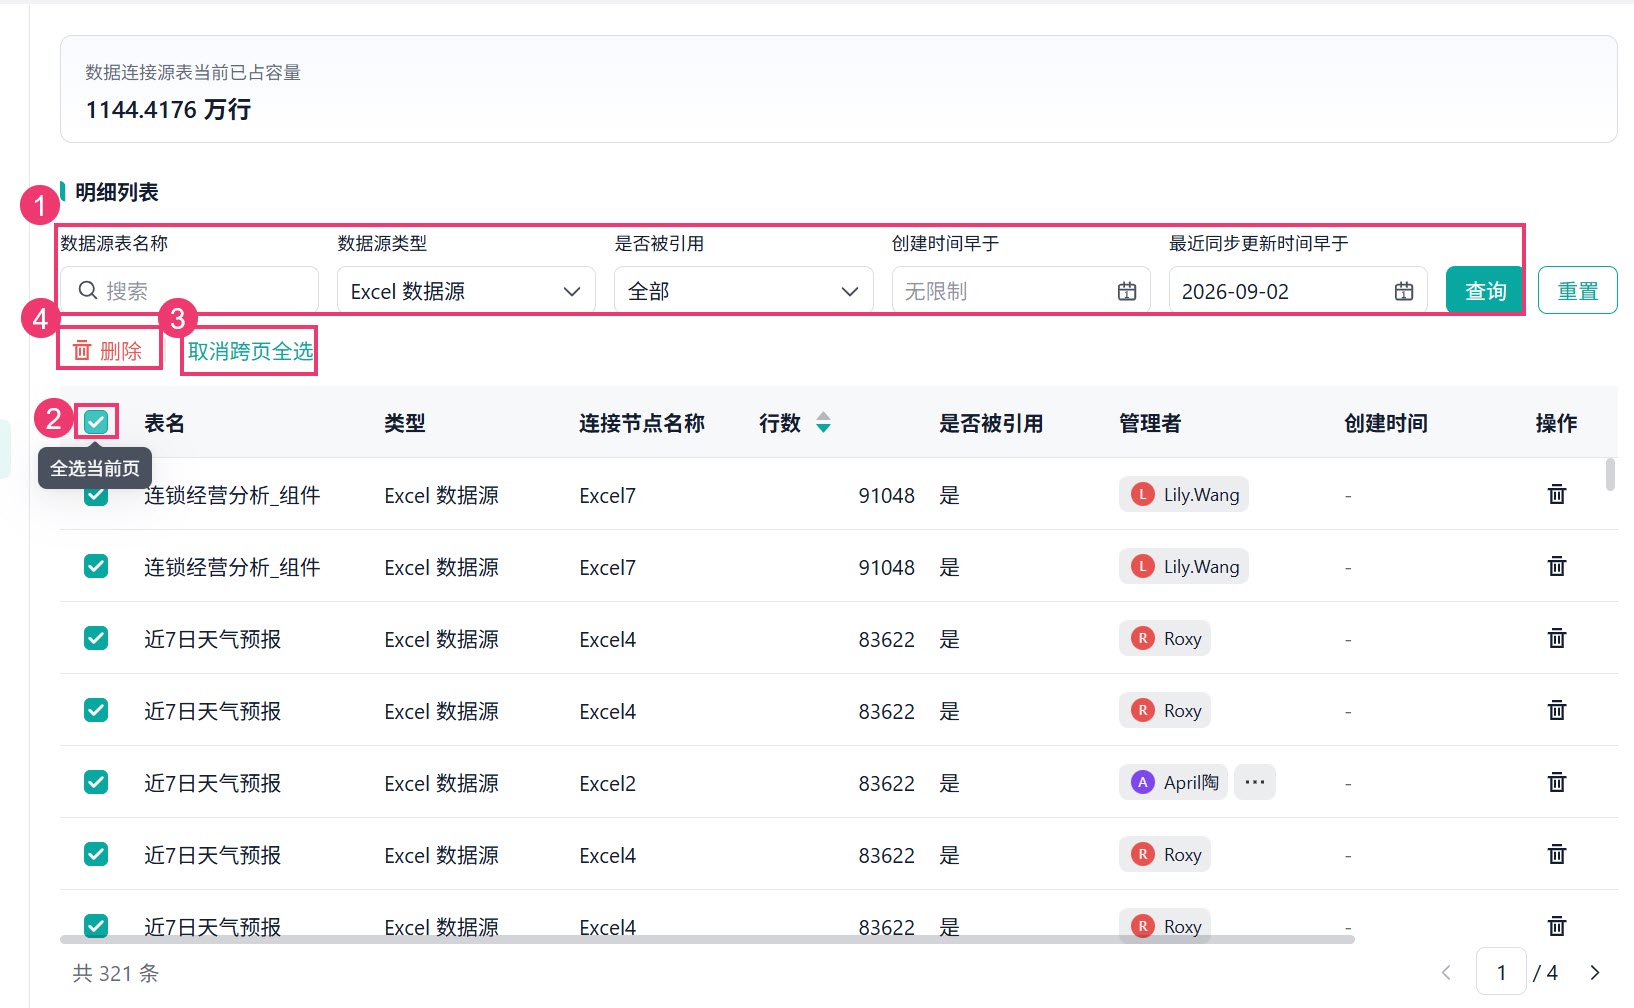Focus the 数据源表名称 search field

190,291
